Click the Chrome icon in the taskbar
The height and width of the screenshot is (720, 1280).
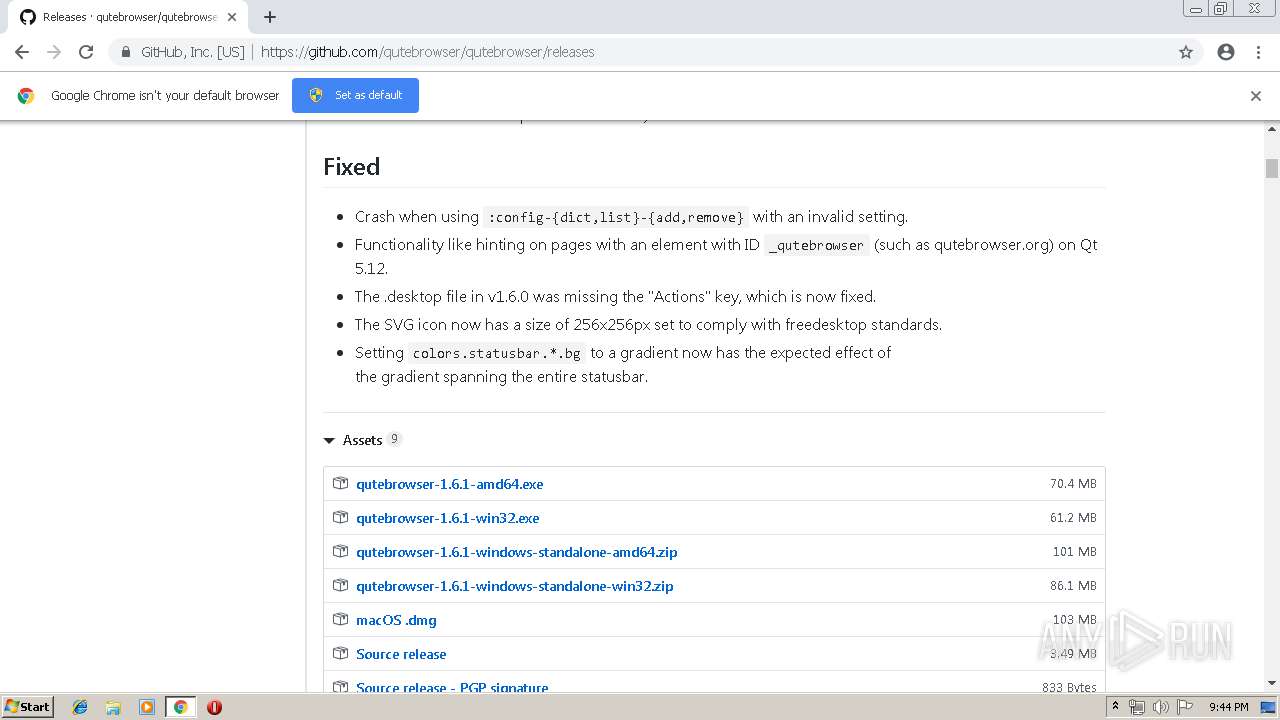click(180, 707)
